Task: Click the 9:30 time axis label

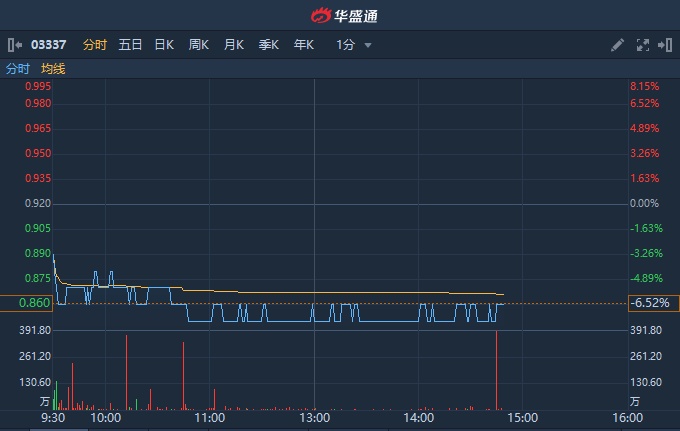Action: (x=53, y=418)
